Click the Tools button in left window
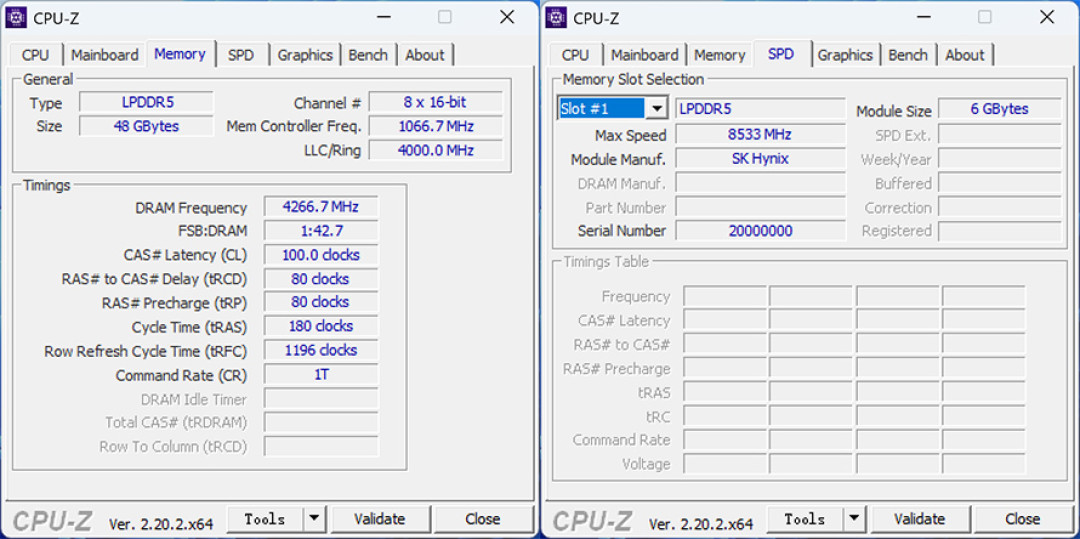This screenshot has width=1080, height=539. click(x=265, y=519)
